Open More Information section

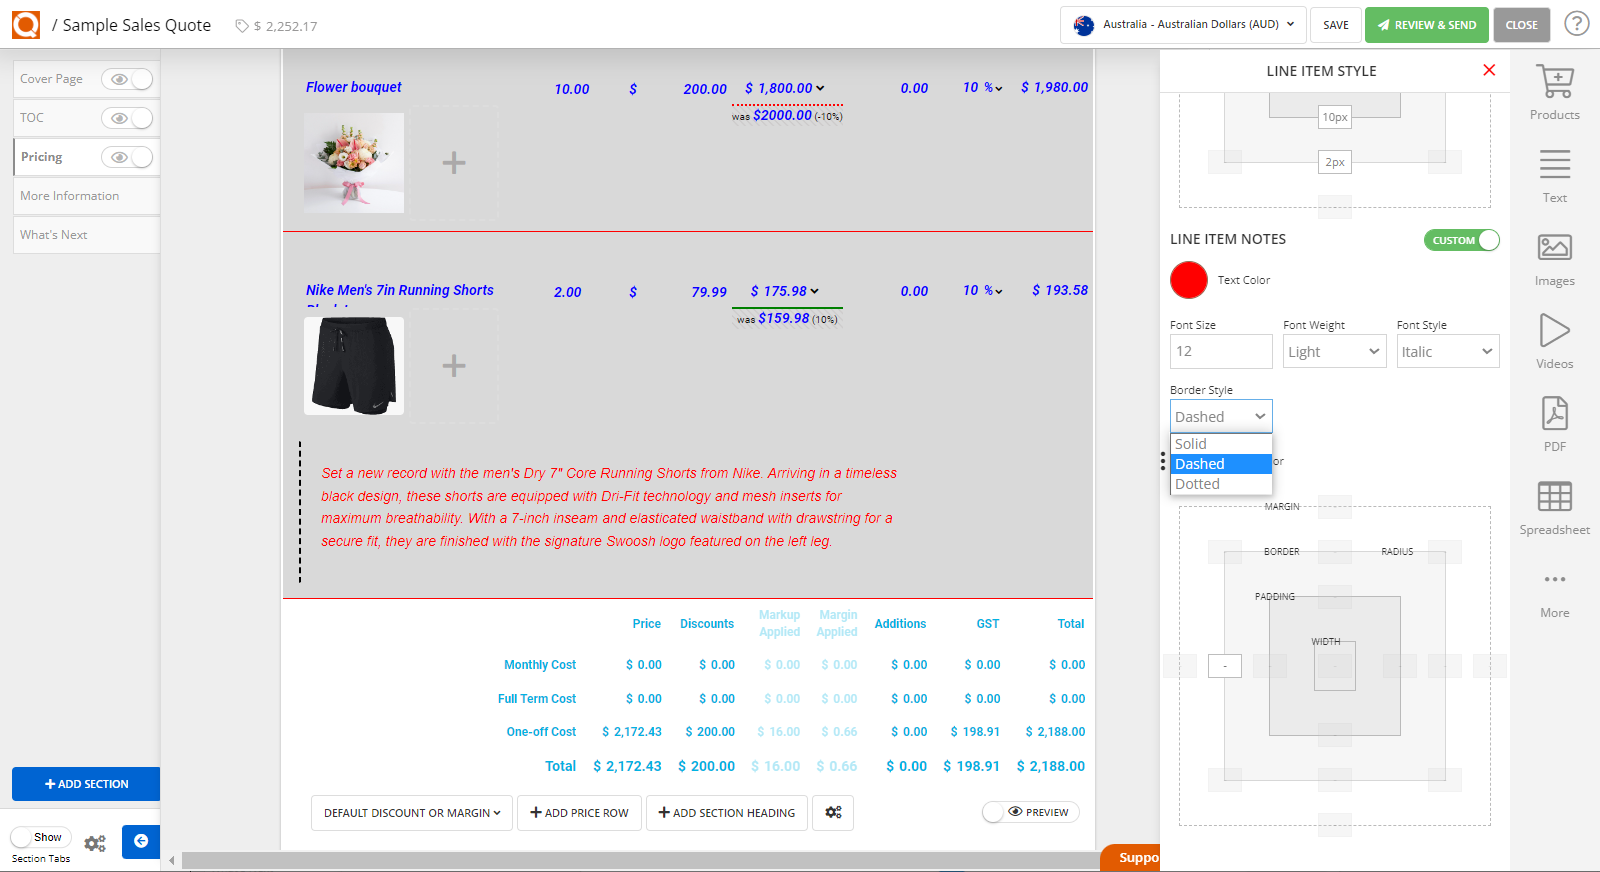point(86,196)
